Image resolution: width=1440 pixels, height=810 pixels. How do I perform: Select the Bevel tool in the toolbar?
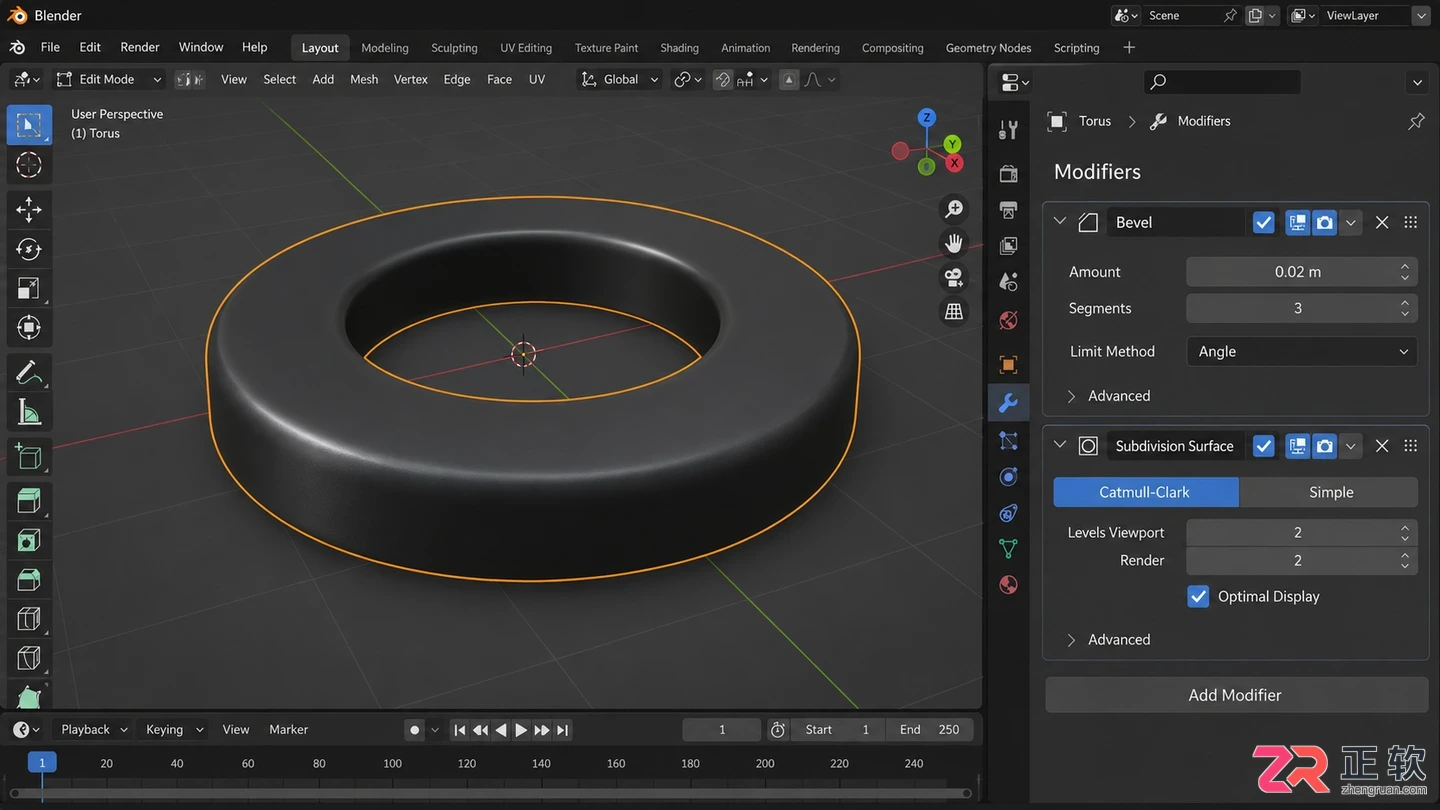click(x=29, y=579)
